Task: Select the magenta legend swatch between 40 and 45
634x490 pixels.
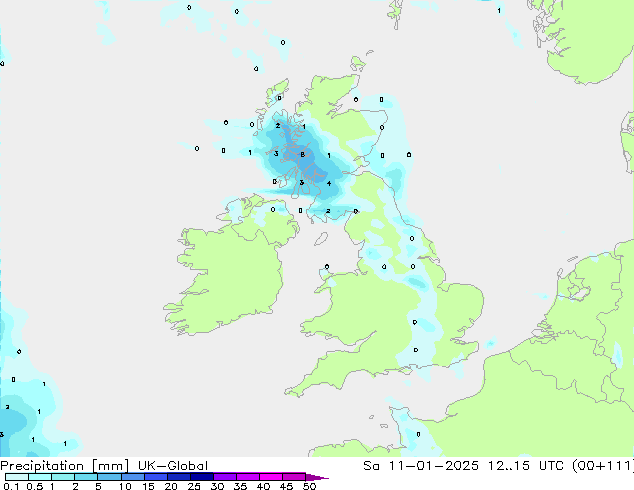Action: pyautogui.click(x=271, y=477)
